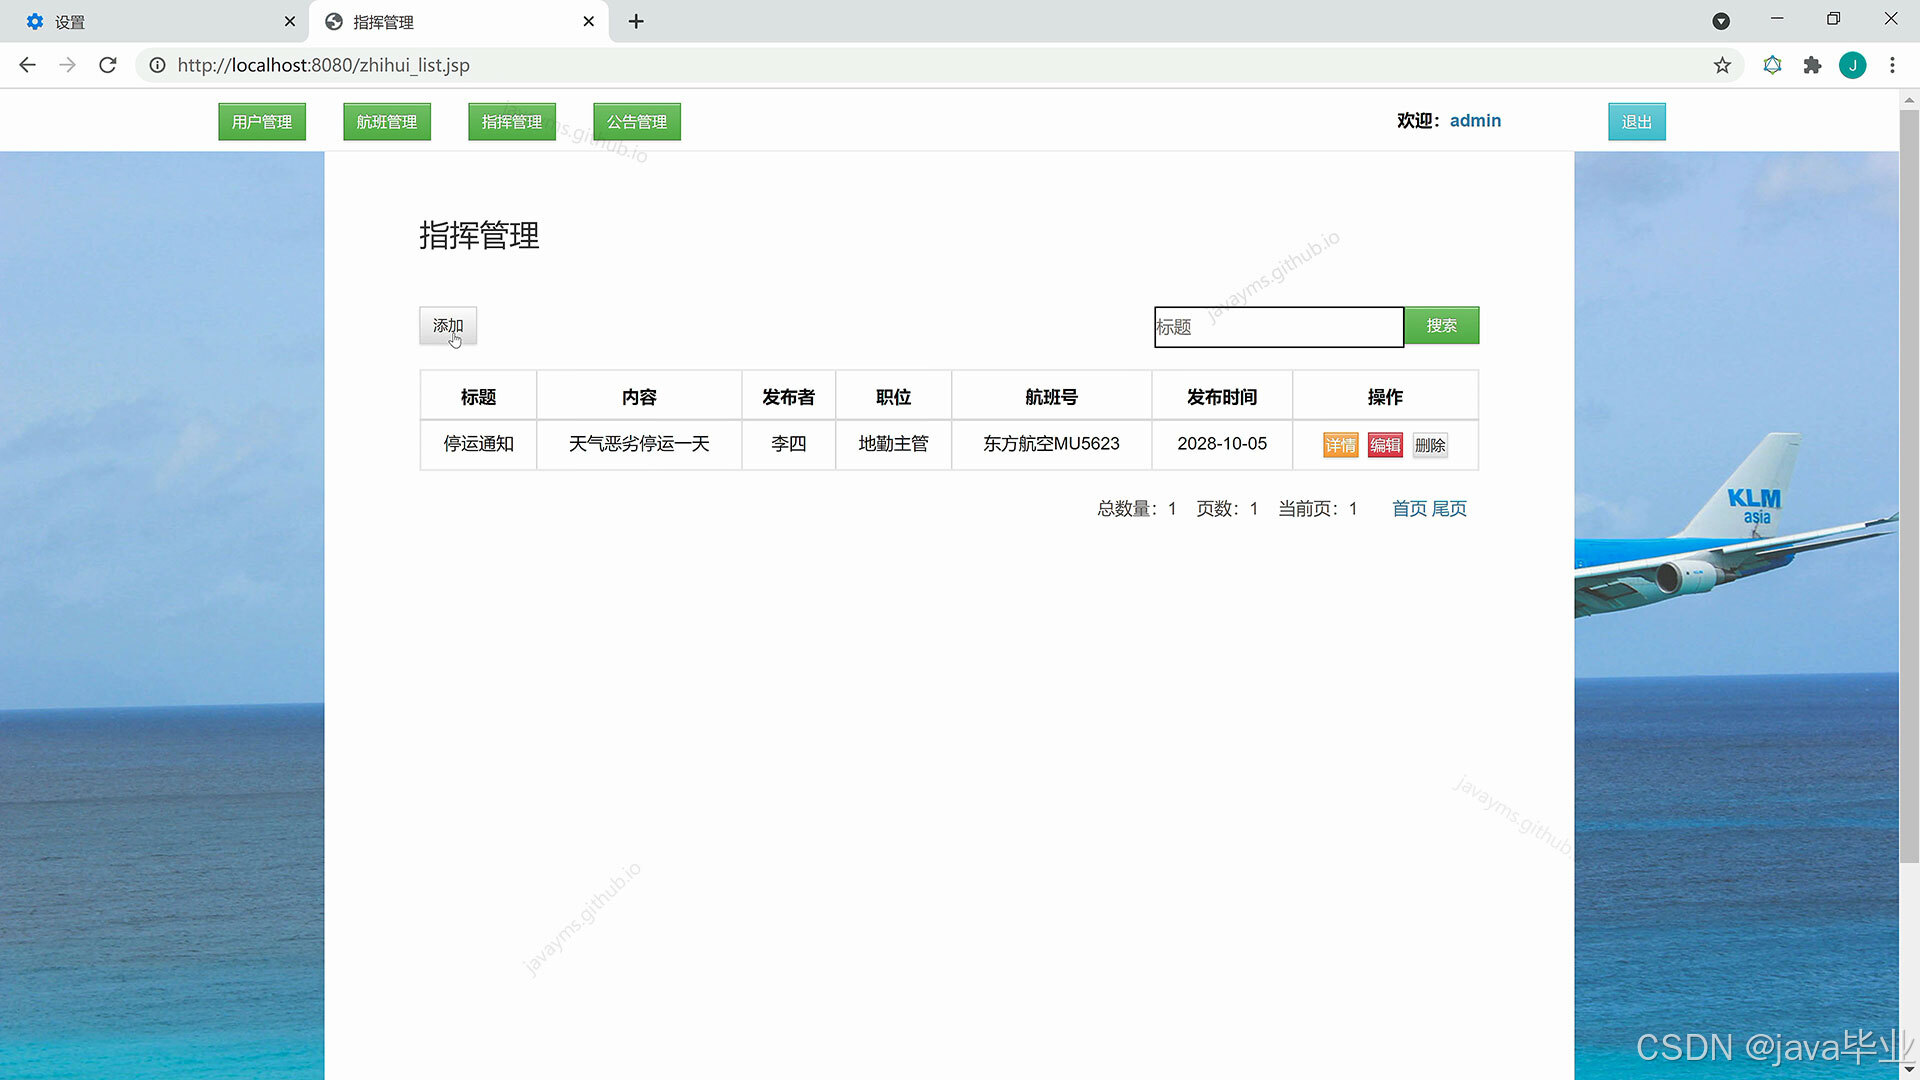Open 公告管理 in the navigation bar
1920x1080 pixels.
(x=637, y=122)
